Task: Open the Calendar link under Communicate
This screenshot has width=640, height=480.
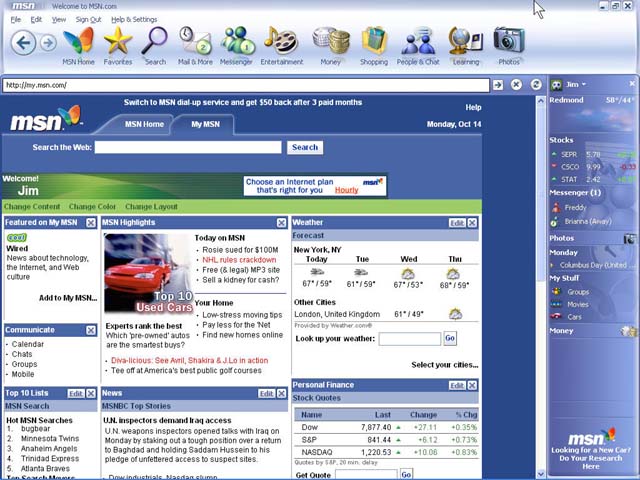Action: pos(28,344)
